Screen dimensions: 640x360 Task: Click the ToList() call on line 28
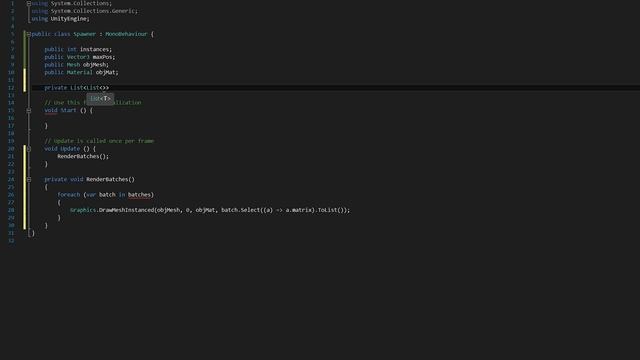point(331,211)
